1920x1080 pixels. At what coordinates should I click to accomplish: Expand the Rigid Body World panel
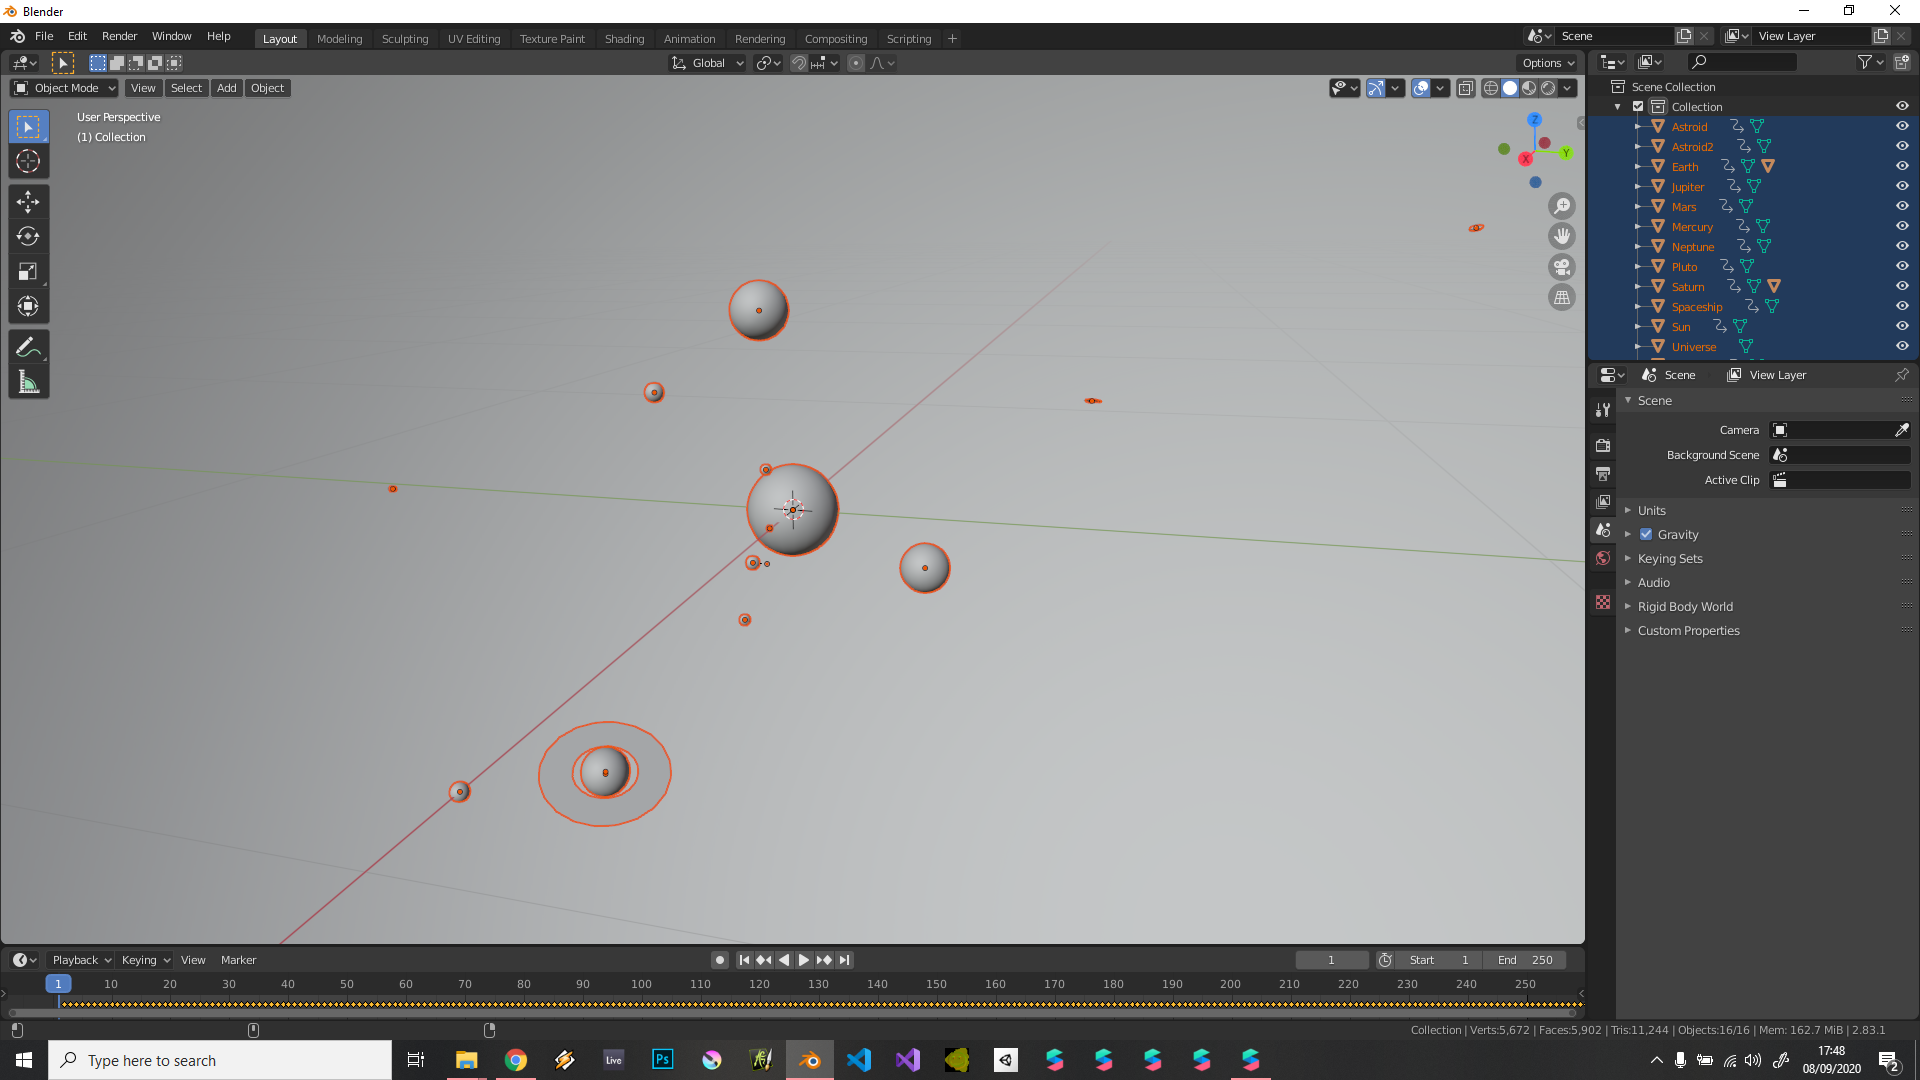point(1685,606)
